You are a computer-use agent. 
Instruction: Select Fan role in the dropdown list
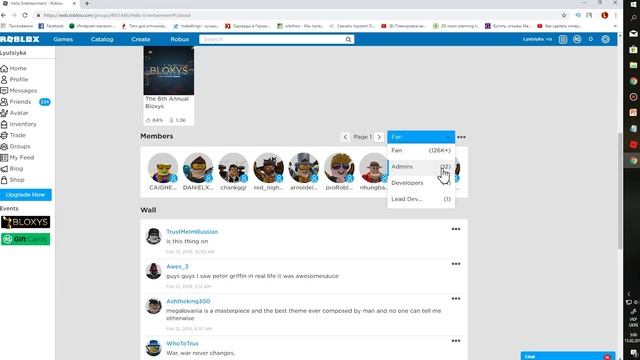[421, 151]
